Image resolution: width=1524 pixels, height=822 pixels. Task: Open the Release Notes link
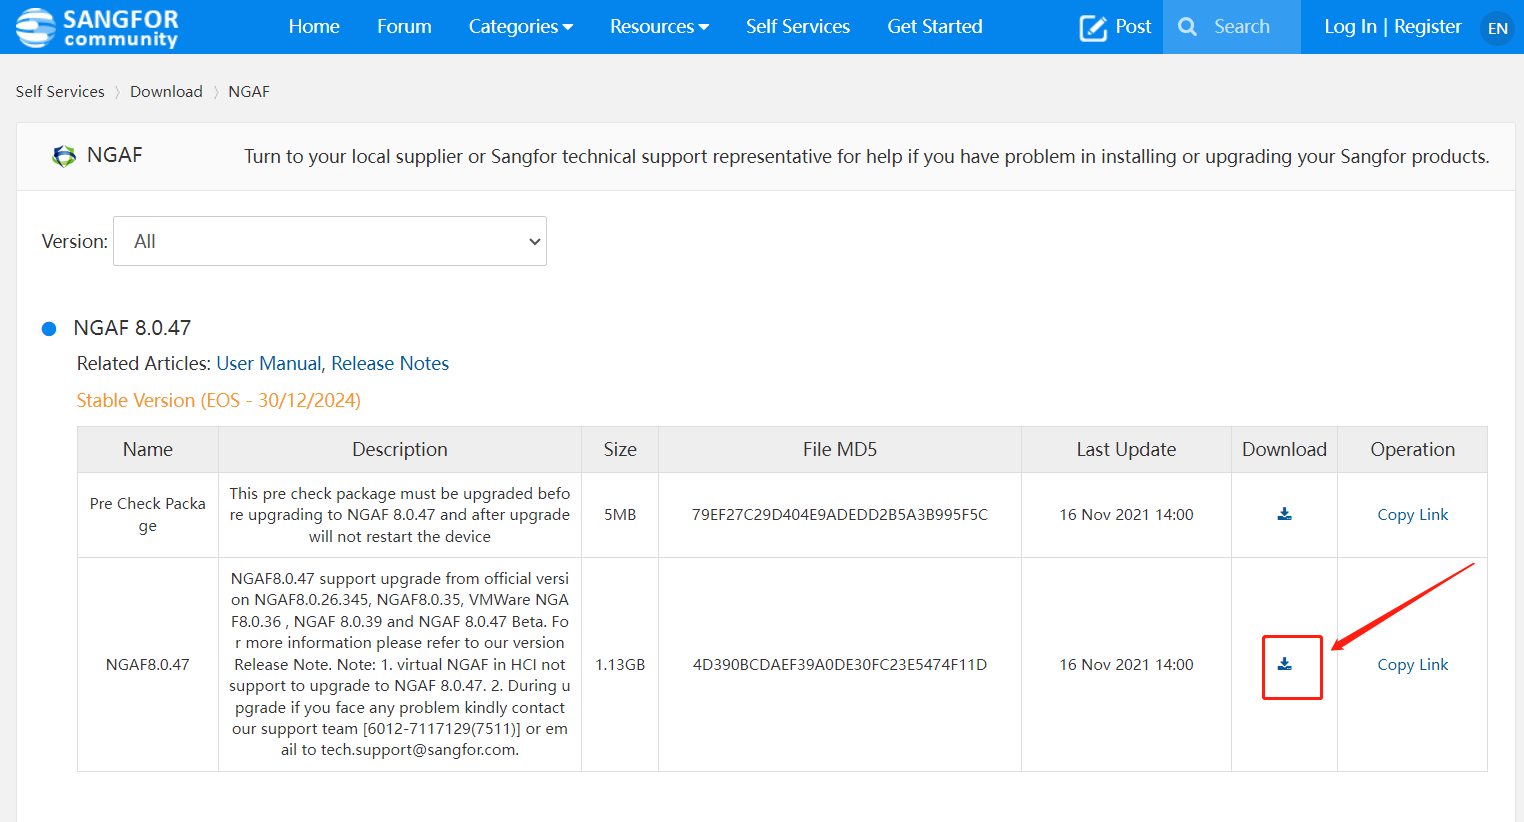[390, 363]
